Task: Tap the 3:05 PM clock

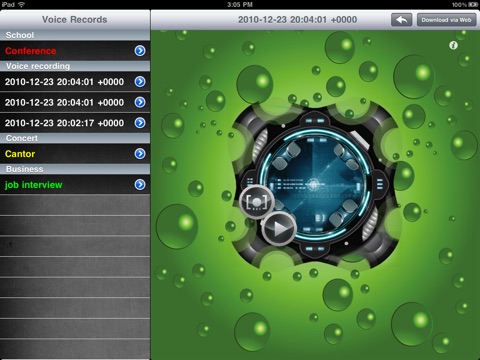Action: [x=240, y=4]
